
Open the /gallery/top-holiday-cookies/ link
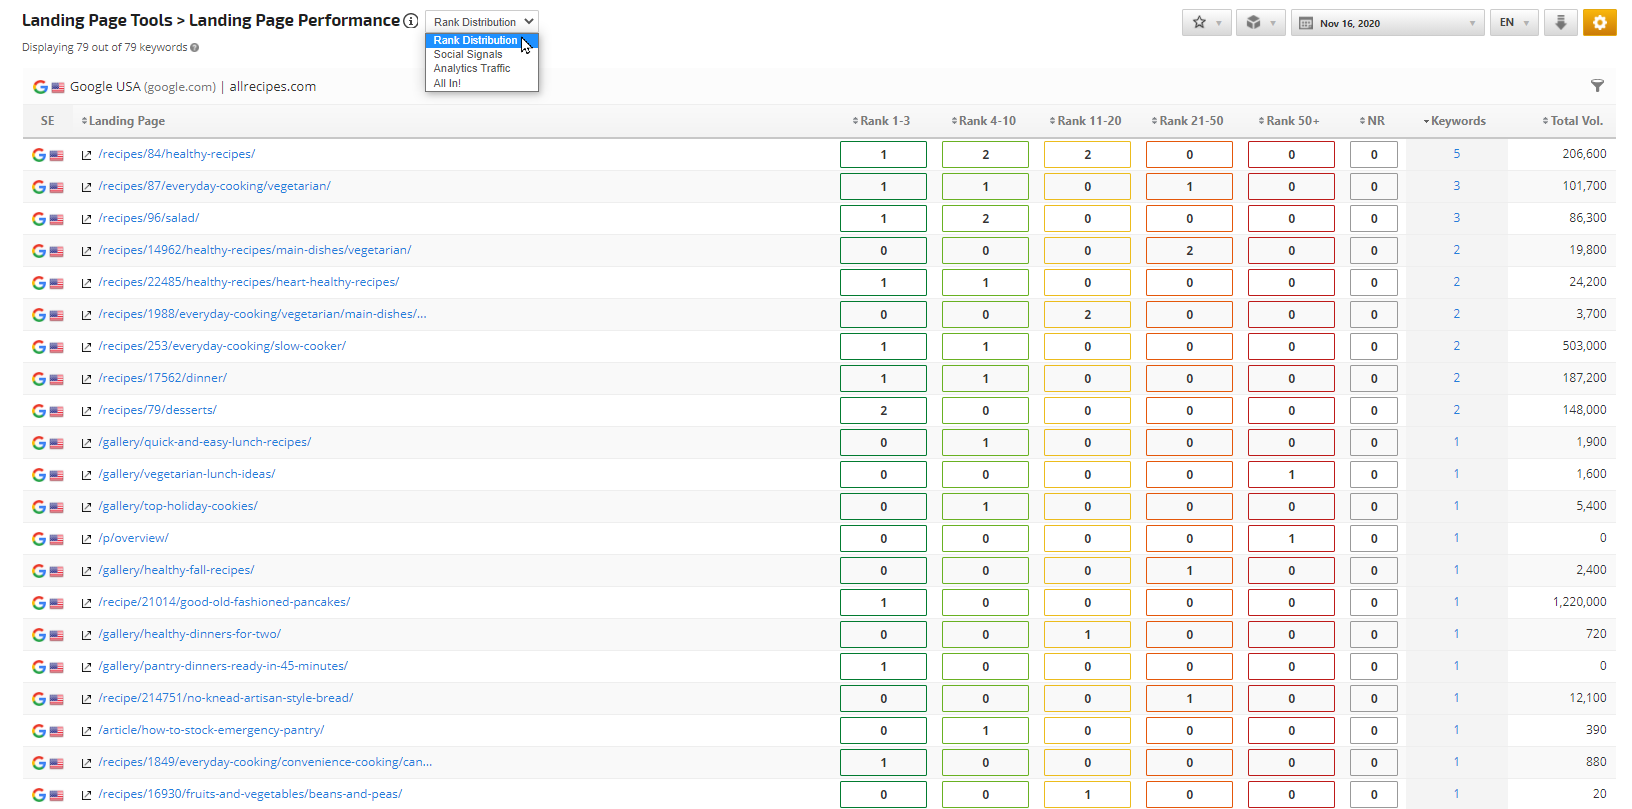(x=177, y=506)
